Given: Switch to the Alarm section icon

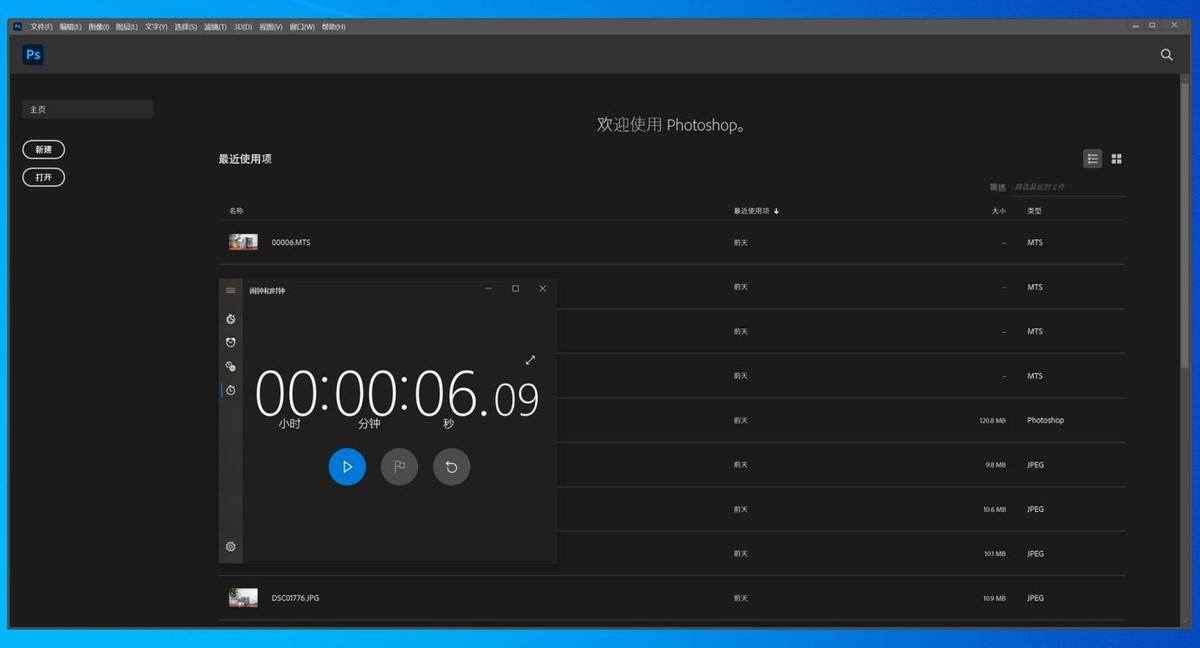Looking at the screenshot, I should [x=231, y=342].
